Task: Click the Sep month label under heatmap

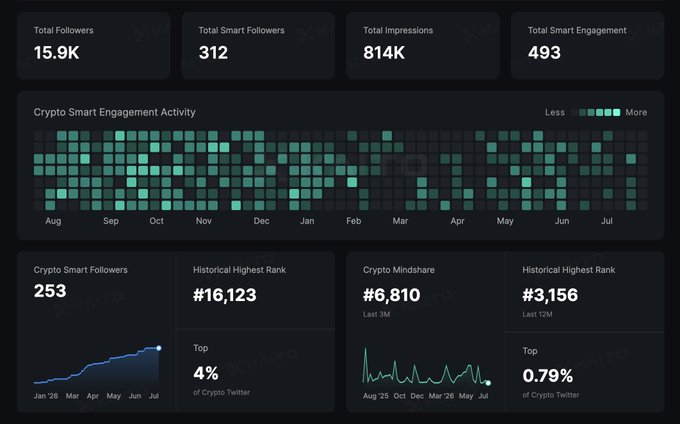Action: [111, 221]
